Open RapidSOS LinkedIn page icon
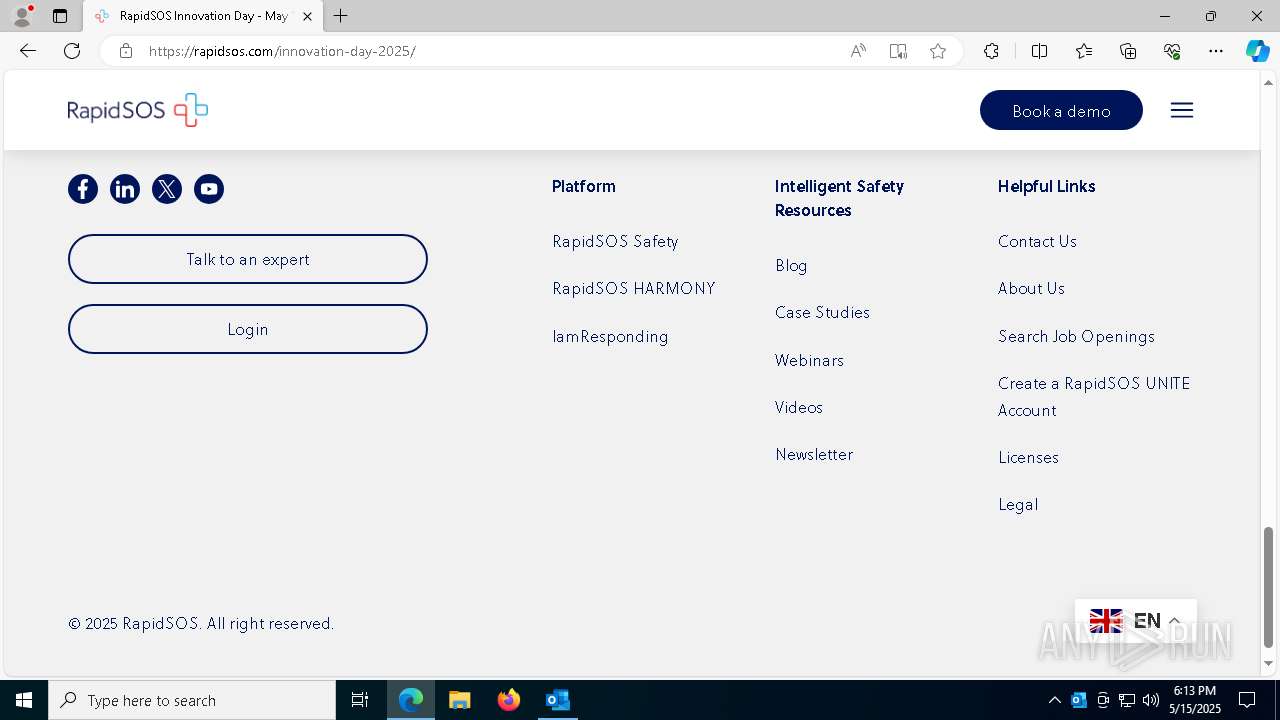 click(125, 189)
